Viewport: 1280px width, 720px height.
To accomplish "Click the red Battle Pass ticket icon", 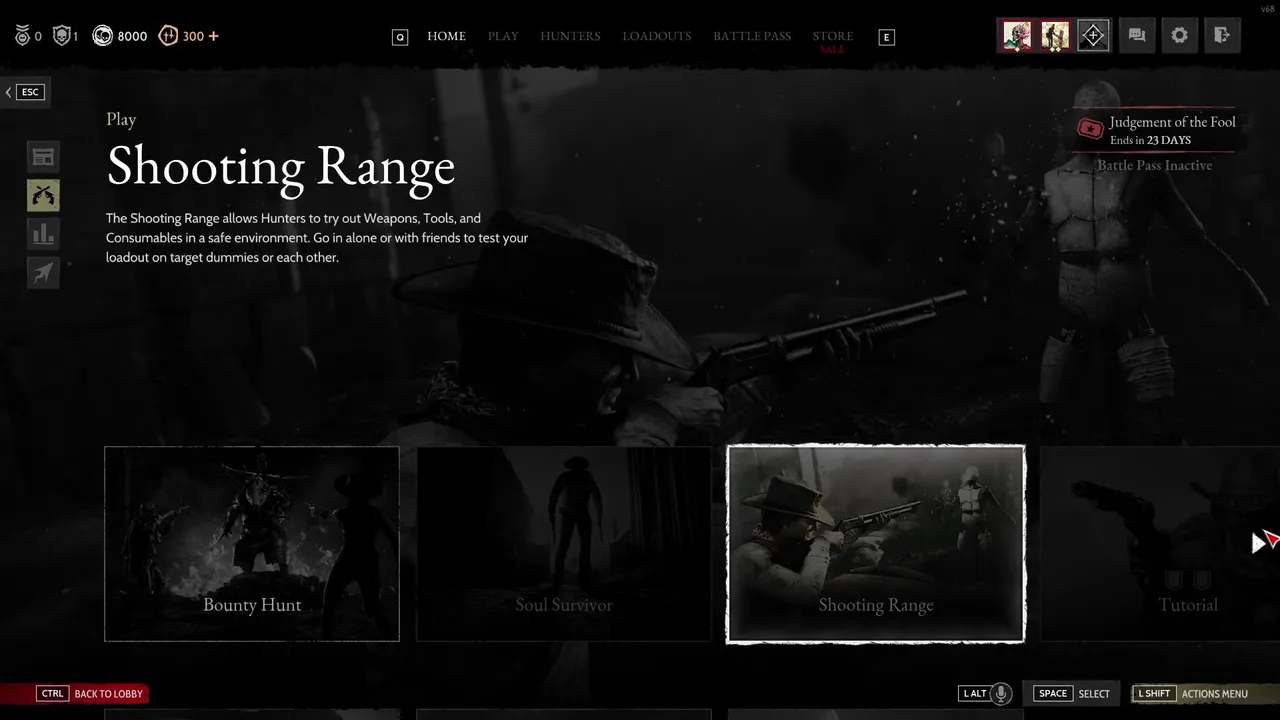I will click(1090, 129).
